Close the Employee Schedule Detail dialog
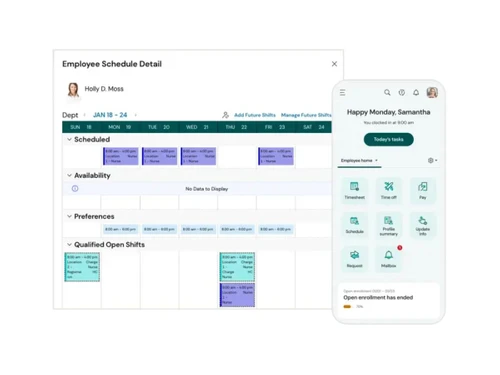This screenshot has height=375, width=500. point(334,64)
